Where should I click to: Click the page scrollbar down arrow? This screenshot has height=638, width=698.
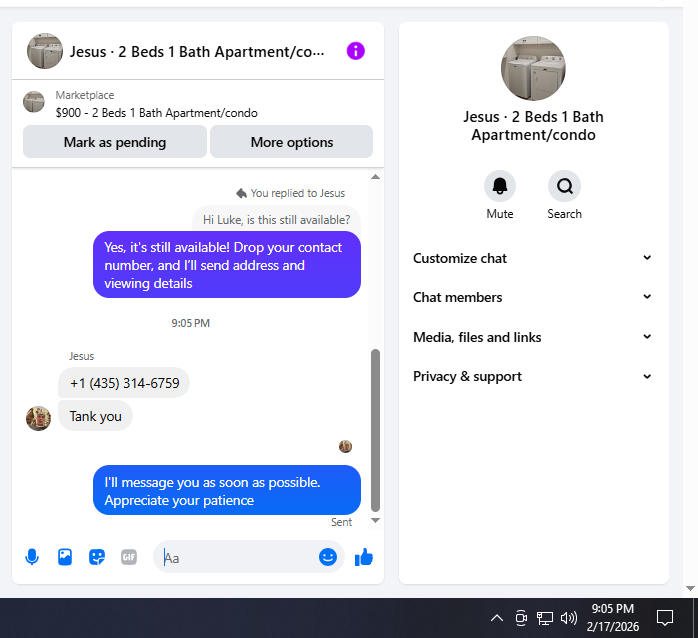[x=690, y=589]
